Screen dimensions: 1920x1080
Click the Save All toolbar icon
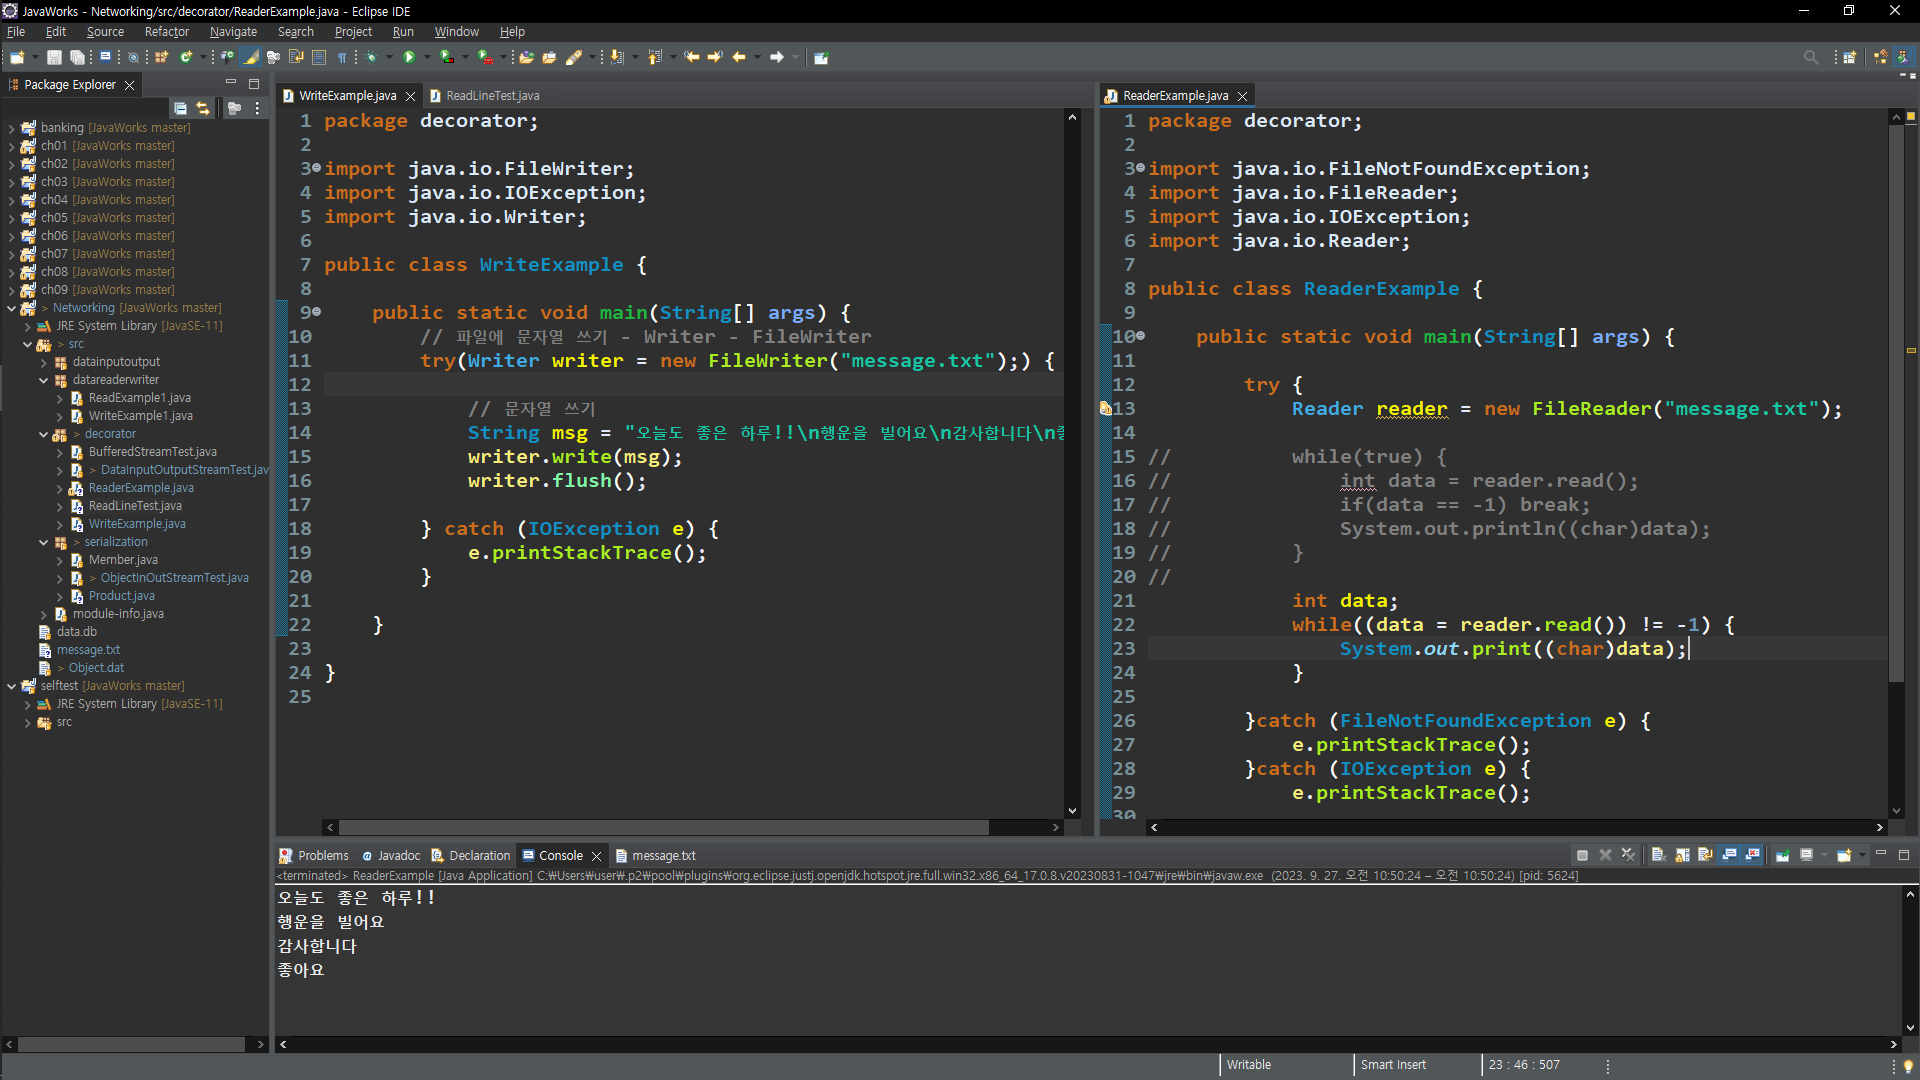click(77, 57)
